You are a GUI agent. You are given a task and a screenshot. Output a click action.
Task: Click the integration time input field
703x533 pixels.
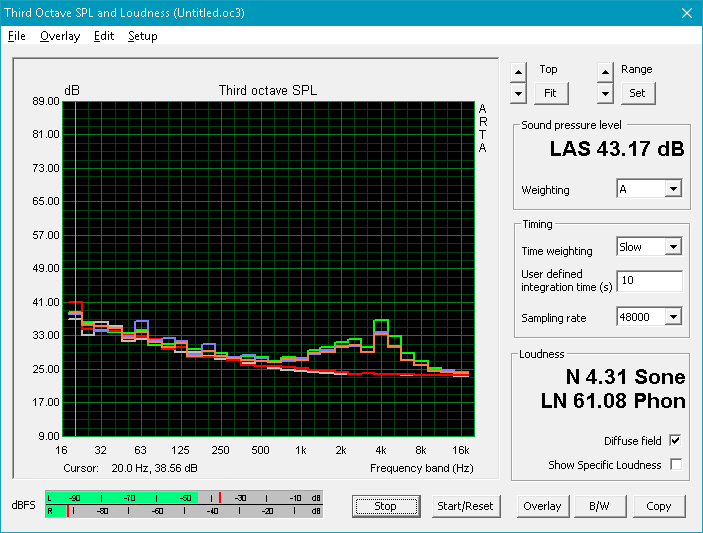649,281
